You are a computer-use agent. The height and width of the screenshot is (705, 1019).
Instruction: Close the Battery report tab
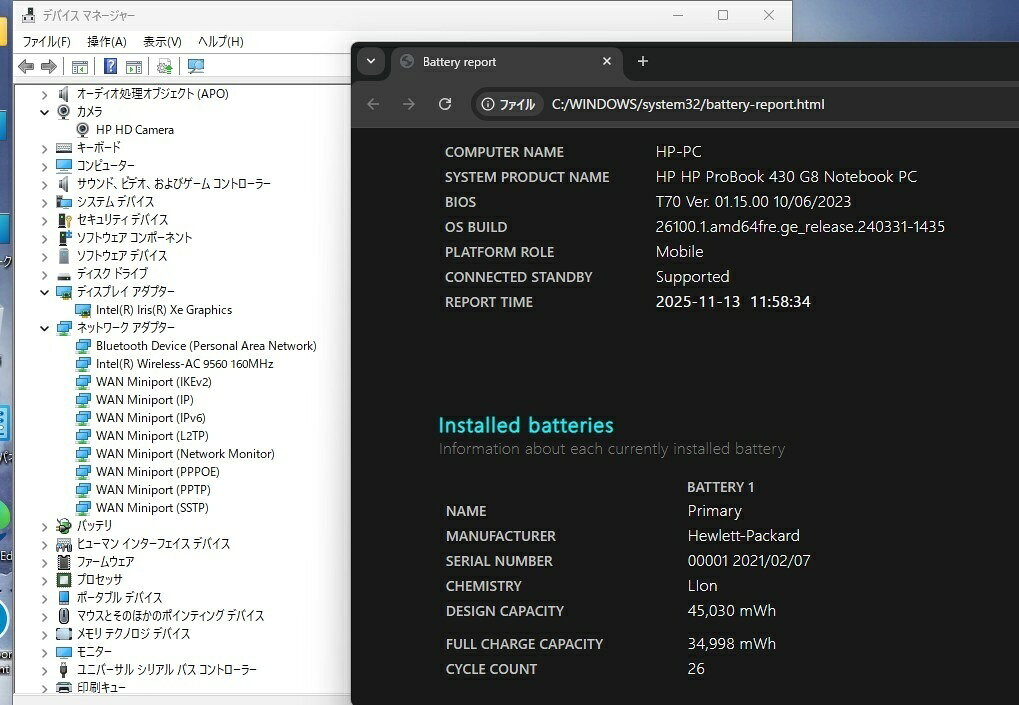pos(607,61)
